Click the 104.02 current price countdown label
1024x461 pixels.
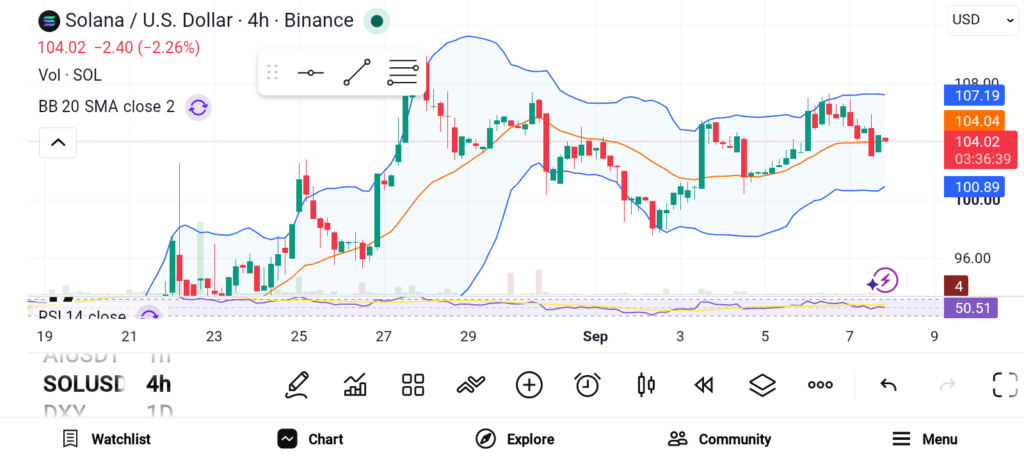pyautogui.click(x=980, y=150)
